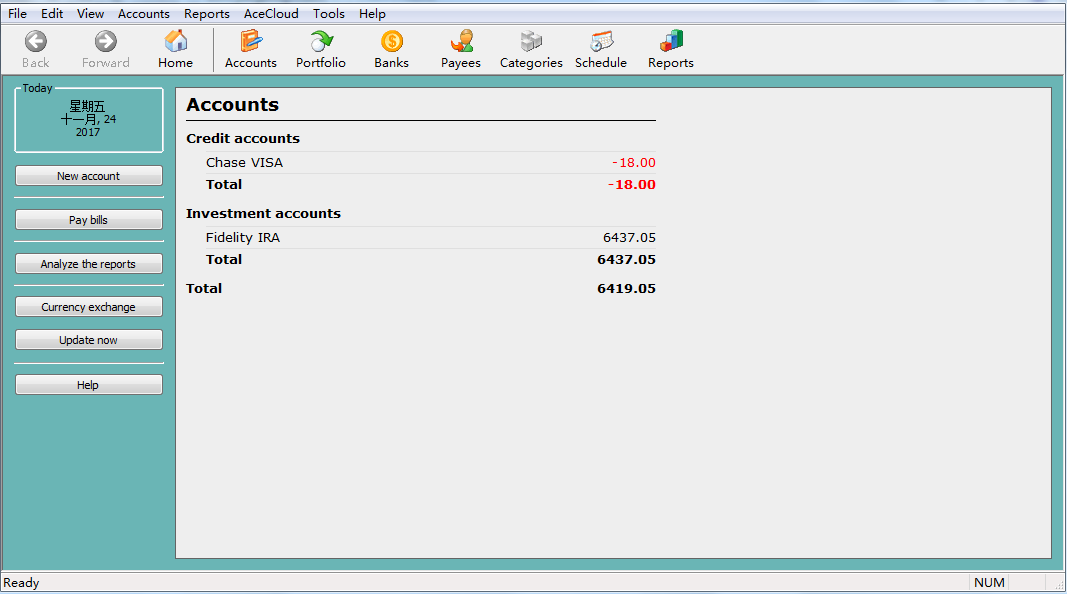Click the Forward arrow icon
Viewport: 1067px width, 594px height.
pyautogui.click(x=105, y=42)
